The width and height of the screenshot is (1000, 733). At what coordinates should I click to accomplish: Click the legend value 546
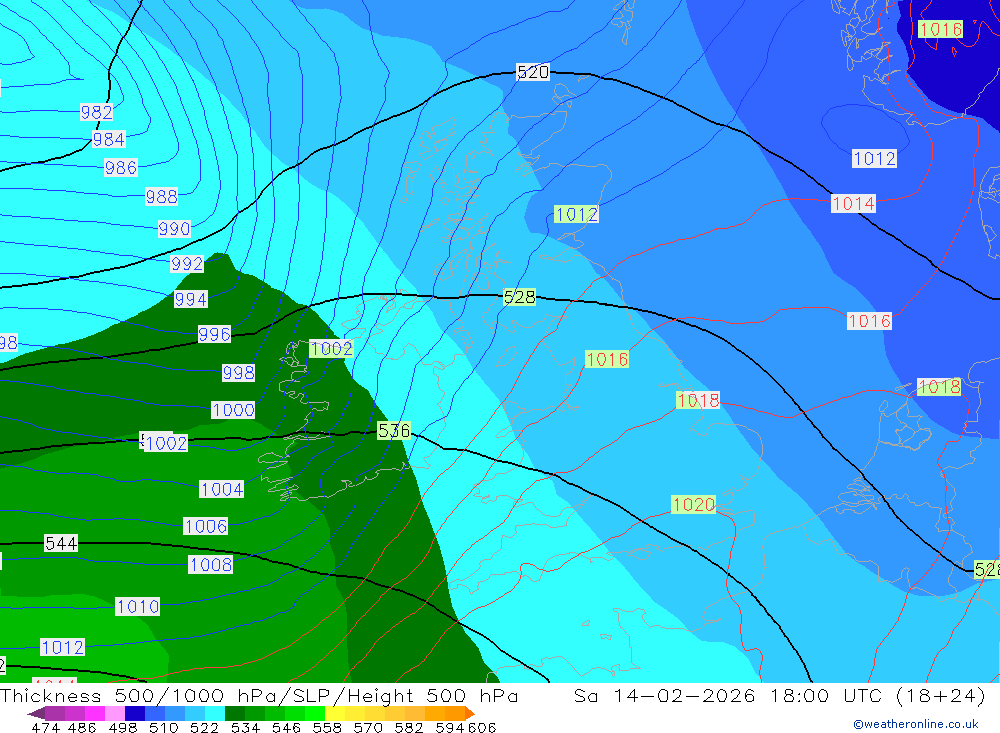click(286, 728)
